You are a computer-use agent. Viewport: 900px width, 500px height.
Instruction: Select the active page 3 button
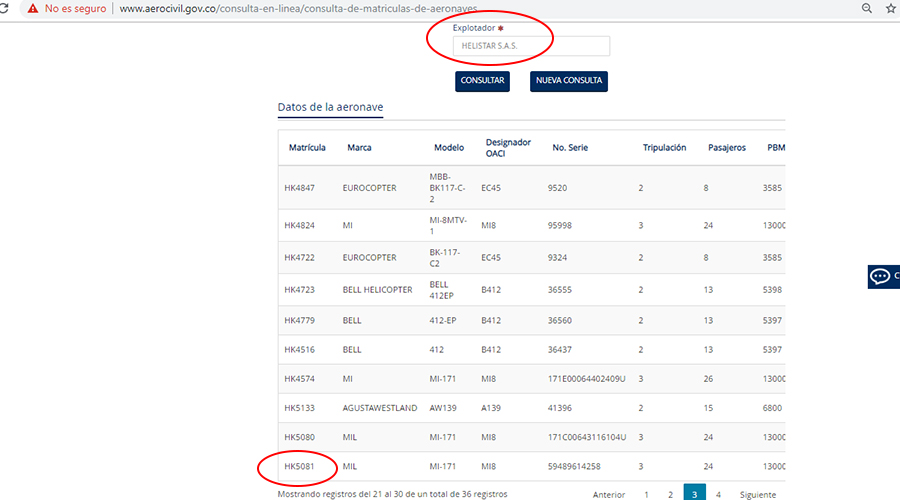click(695, 493)
